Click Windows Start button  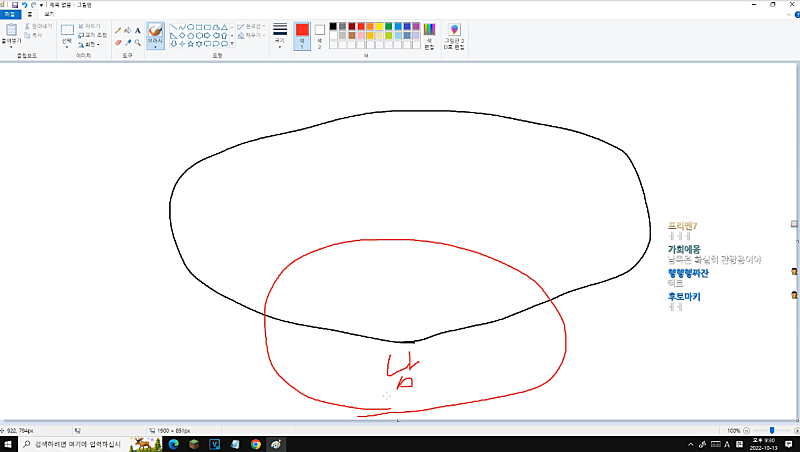8,444
